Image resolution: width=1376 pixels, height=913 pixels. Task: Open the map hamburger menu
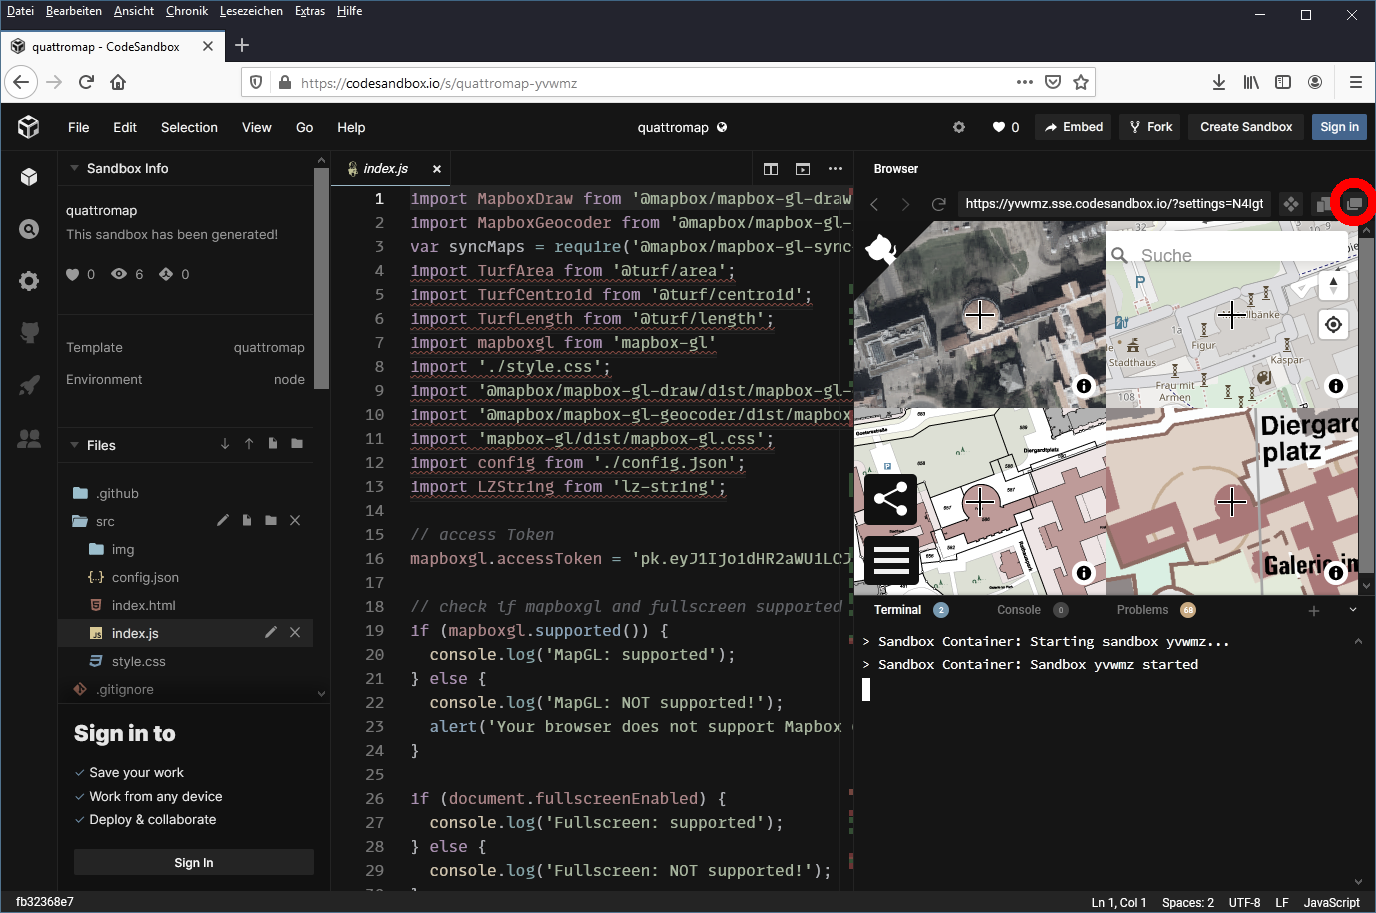click(x=890, y=560)
